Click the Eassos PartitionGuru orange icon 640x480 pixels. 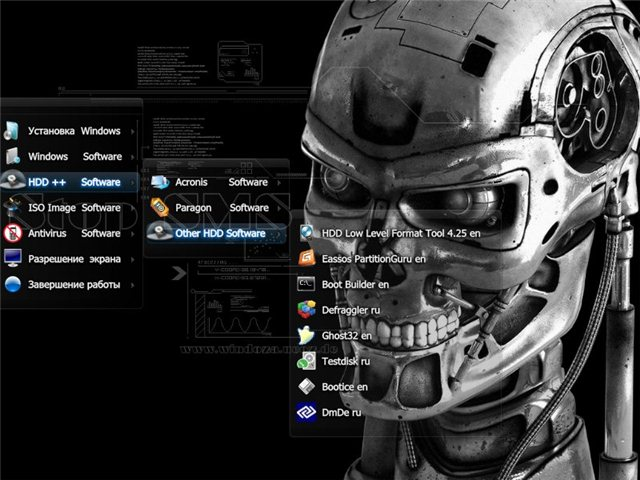coord(307,258)
